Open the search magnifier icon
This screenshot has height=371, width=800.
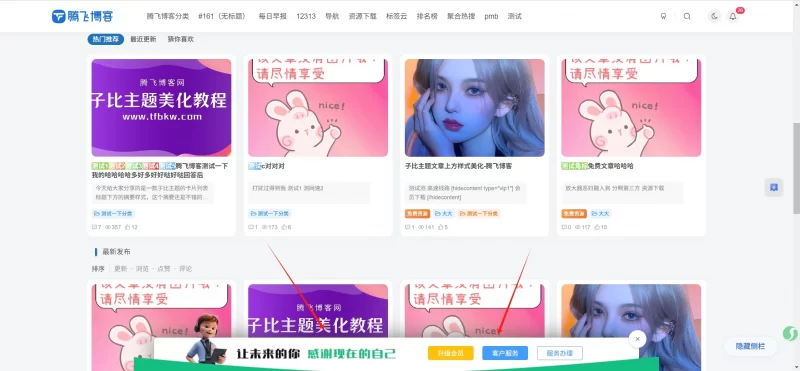pos(687,16)
